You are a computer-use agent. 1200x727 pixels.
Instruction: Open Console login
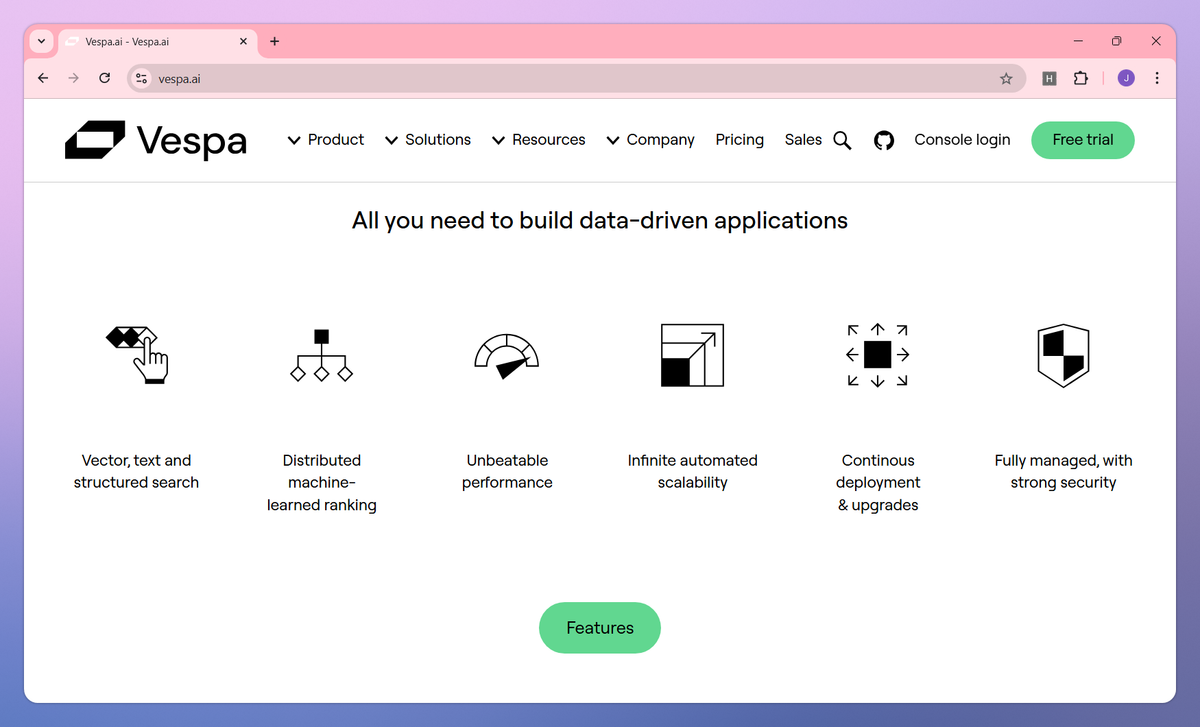(x=961, y=140)
